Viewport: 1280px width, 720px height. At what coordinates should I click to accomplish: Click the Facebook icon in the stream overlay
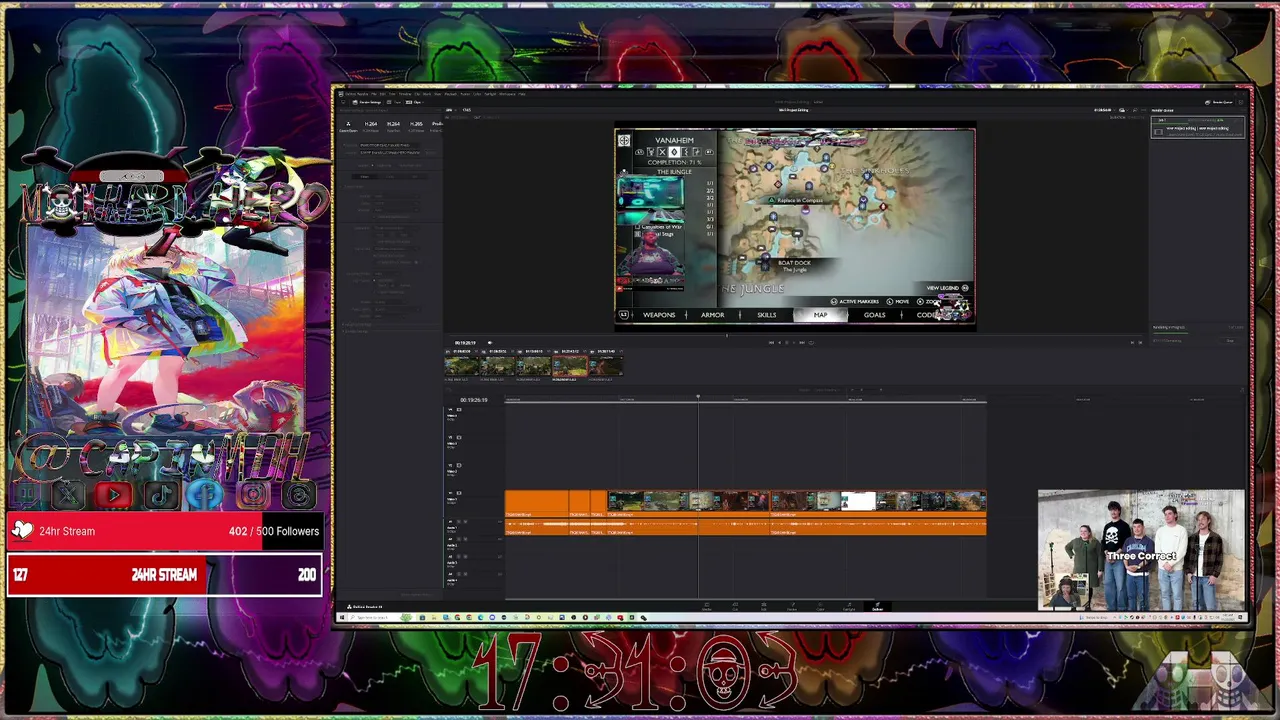tap(206, 494)
